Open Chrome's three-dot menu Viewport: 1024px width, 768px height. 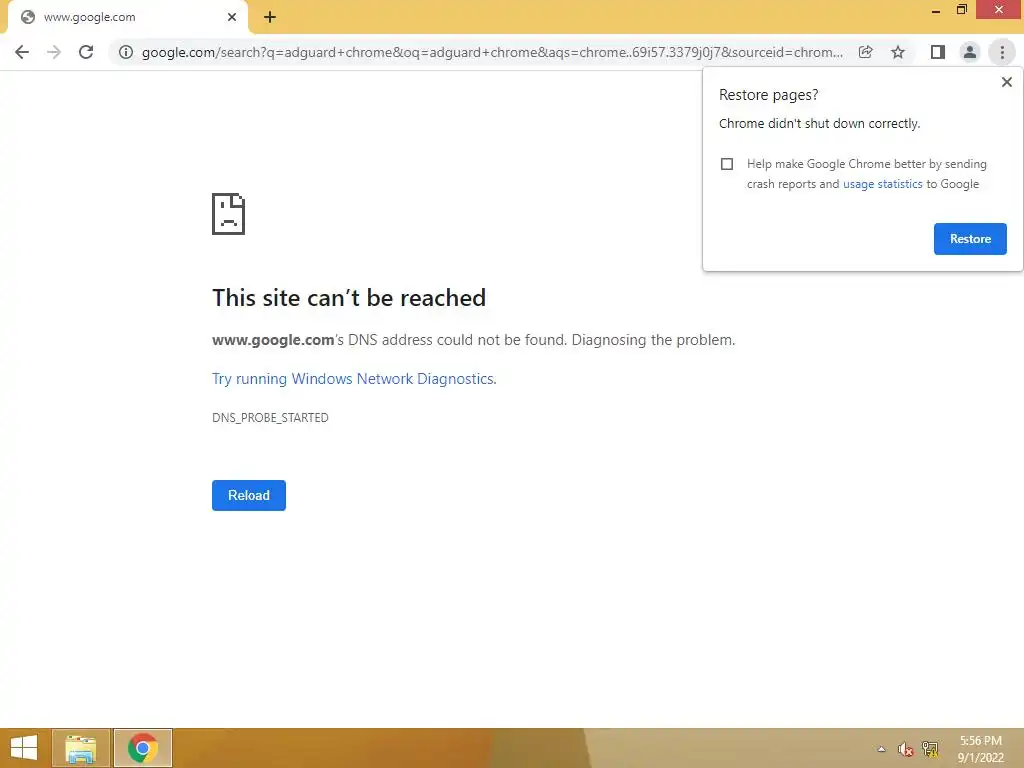pyautogui.click(x=1002, y=52)
